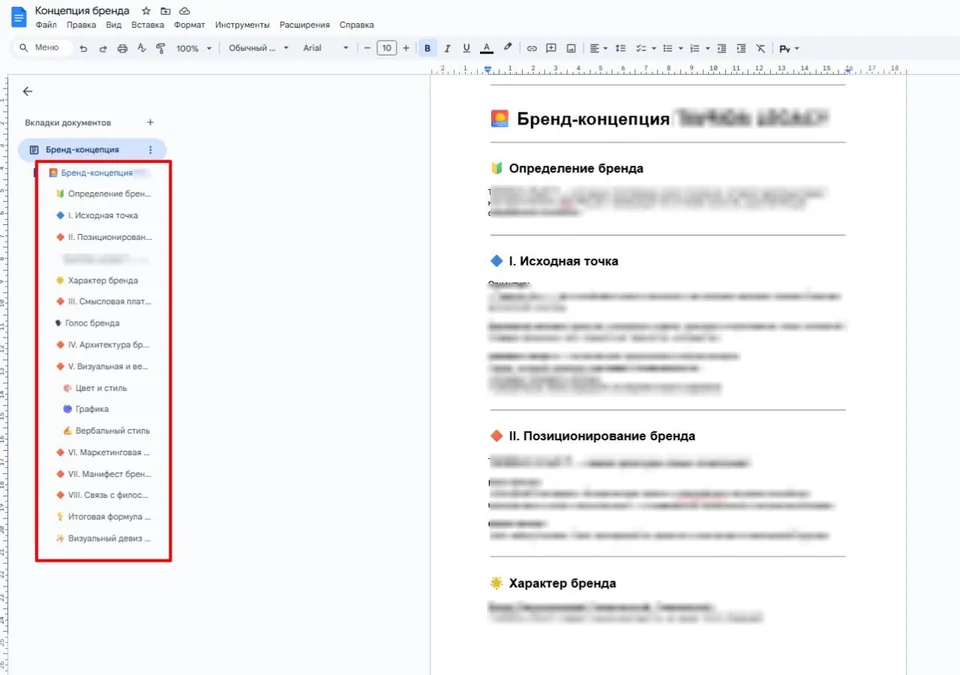This screenshot has width=960, height=675.
Task: Toggle italic formatting
Action: [447, 48]
